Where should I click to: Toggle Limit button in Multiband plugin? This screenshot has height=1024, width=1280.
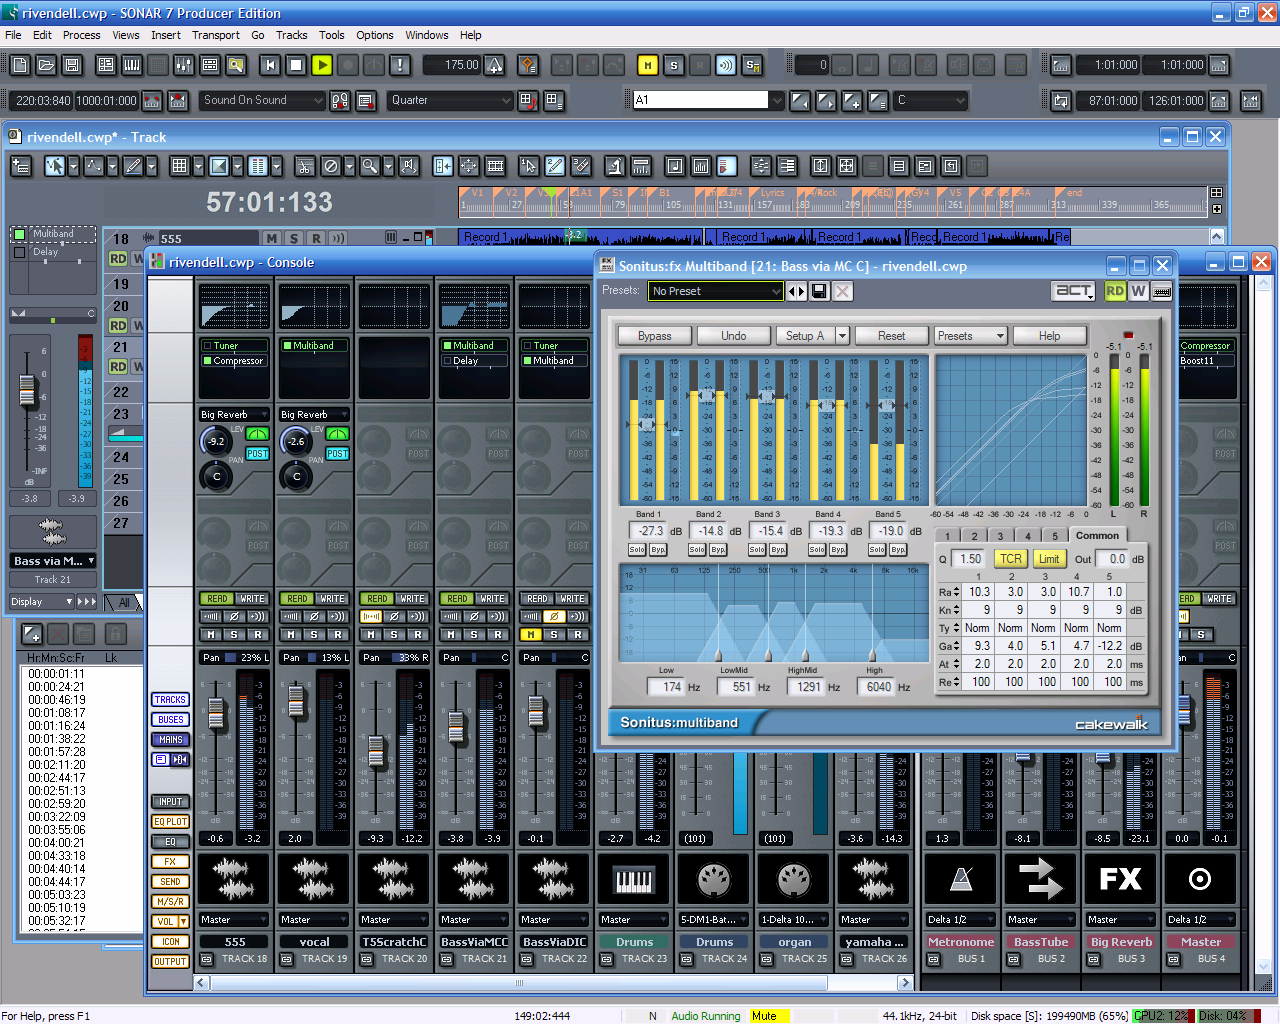[1048, 559]
